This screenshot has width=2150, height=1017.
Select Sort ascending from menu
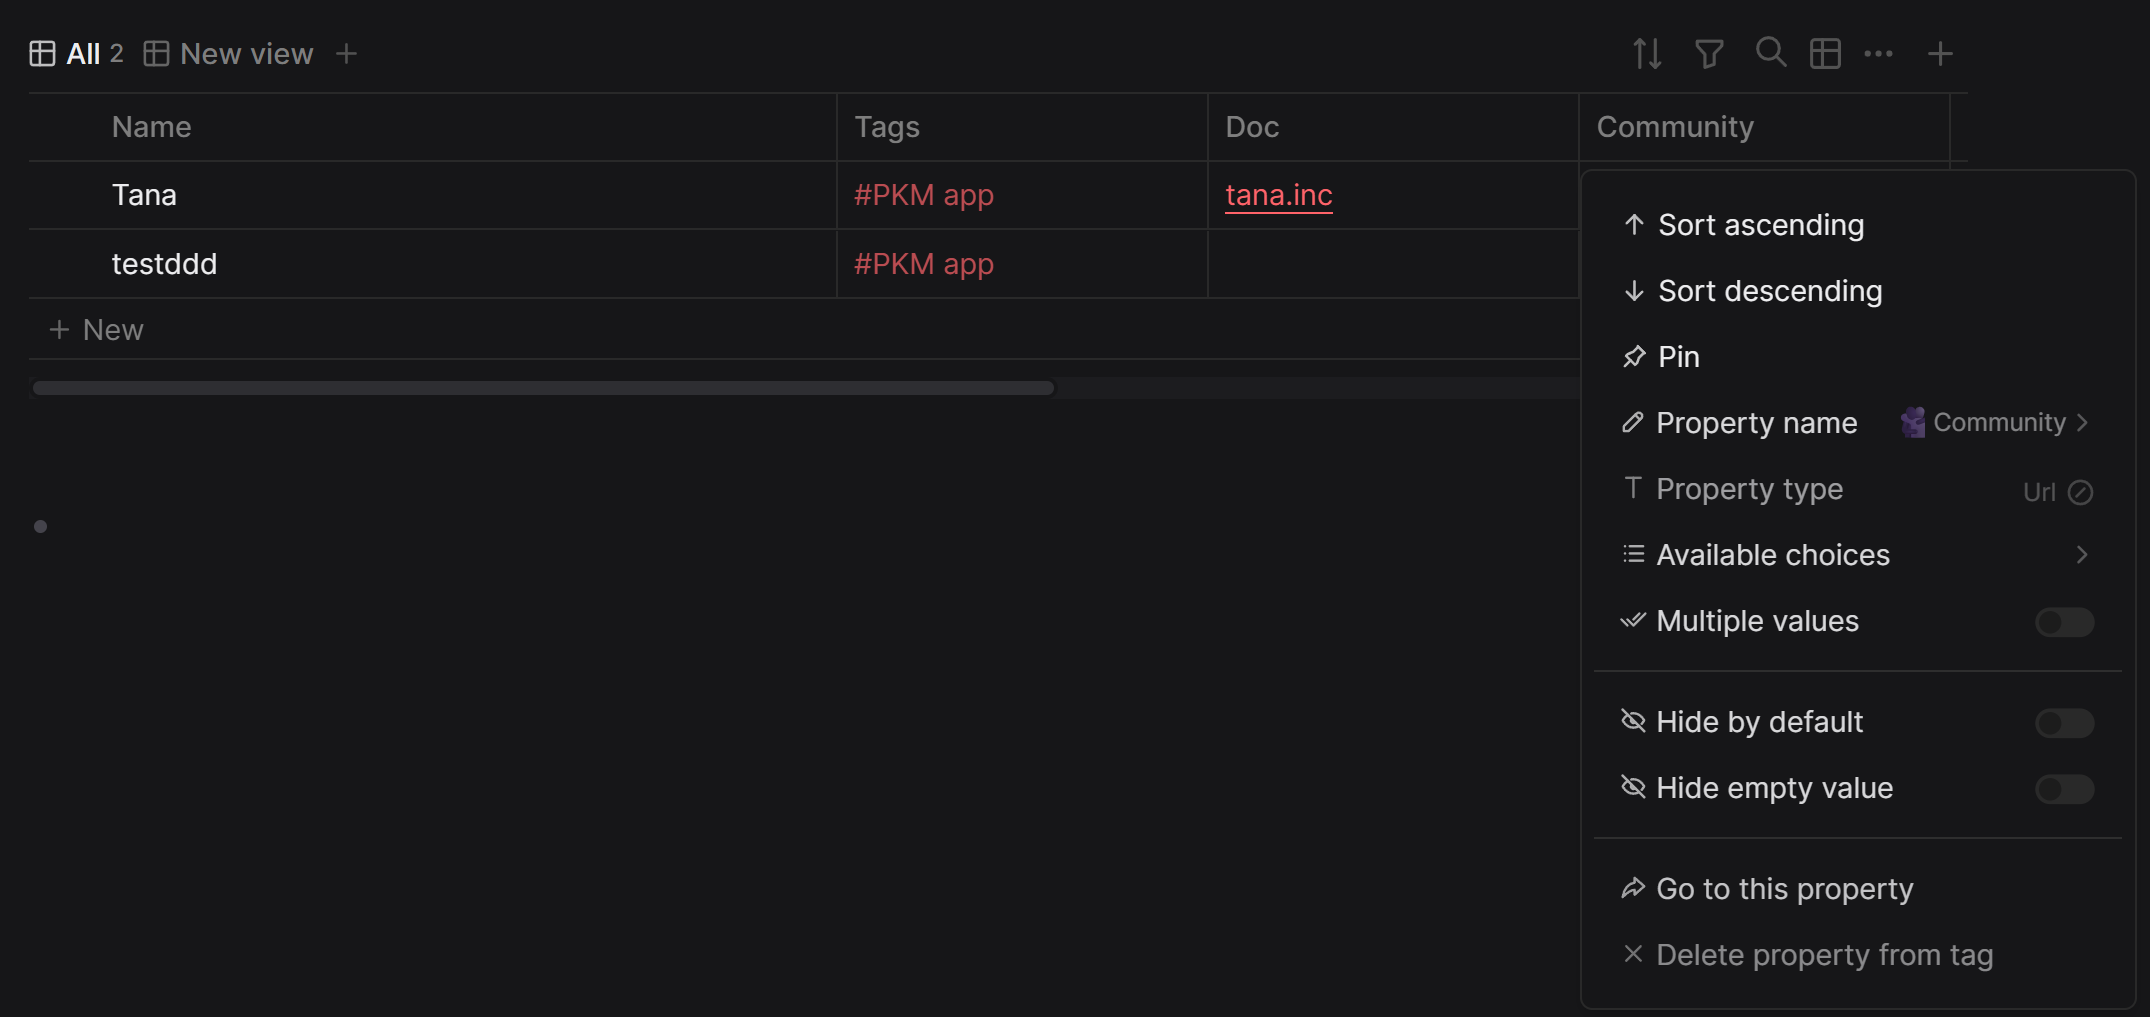tap(1760, 225)
